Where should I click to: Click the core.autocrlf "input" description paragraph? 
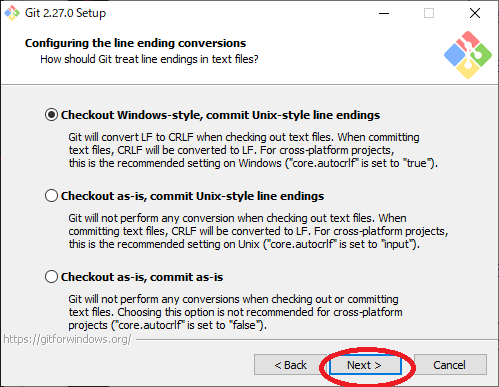coord(258,231)
